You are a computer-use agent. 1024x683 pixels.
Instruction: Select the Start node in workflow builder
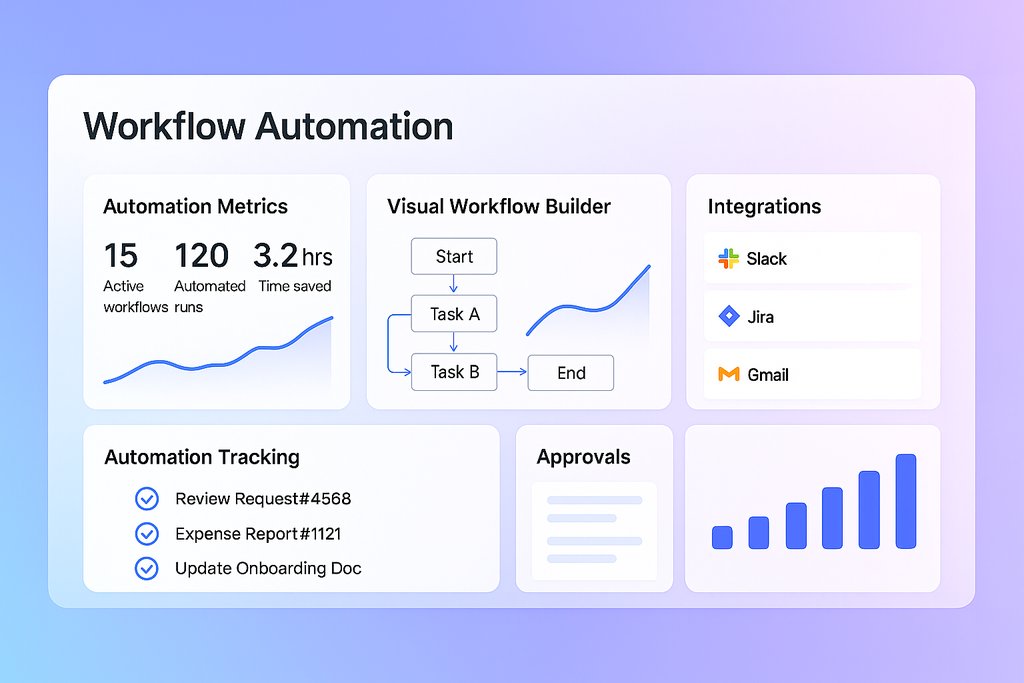coord(454,257)
